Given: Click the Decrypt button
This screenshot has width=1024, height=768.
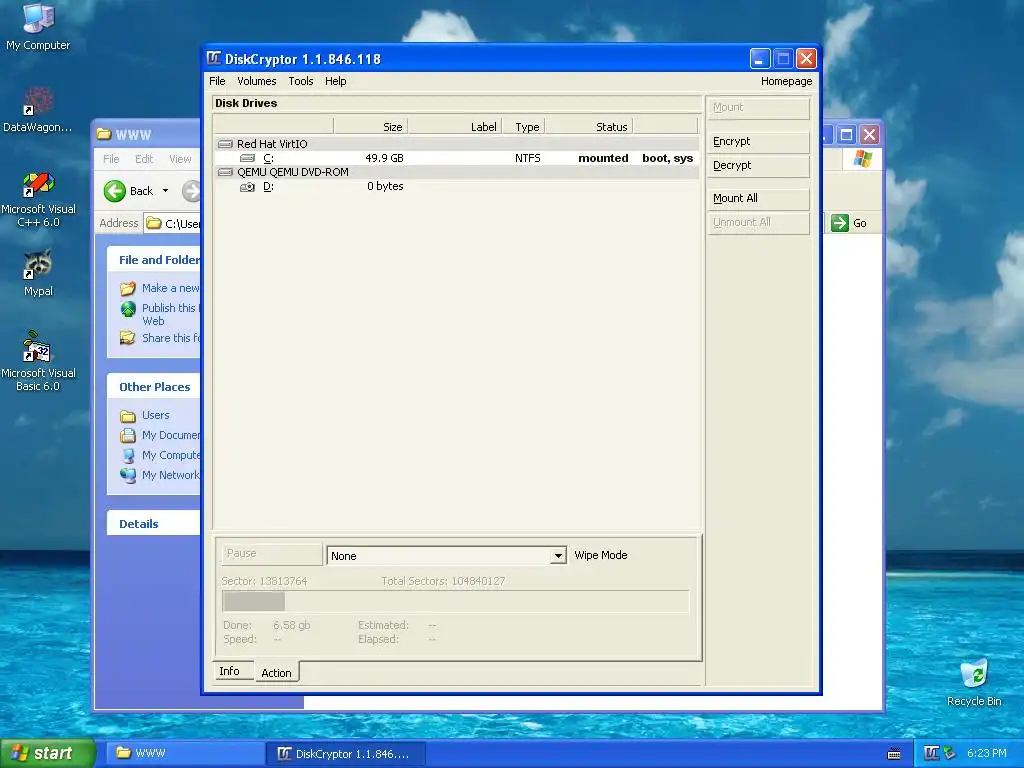Looking at the screenshot, I should coord(758,166).
